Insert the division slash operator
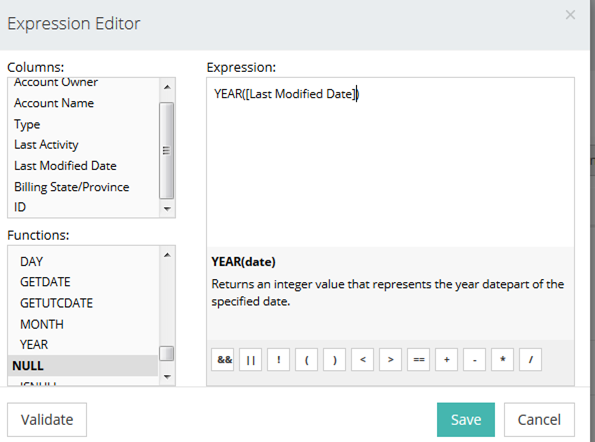This screenshot has width=595, height=442. tap(530, 360)
